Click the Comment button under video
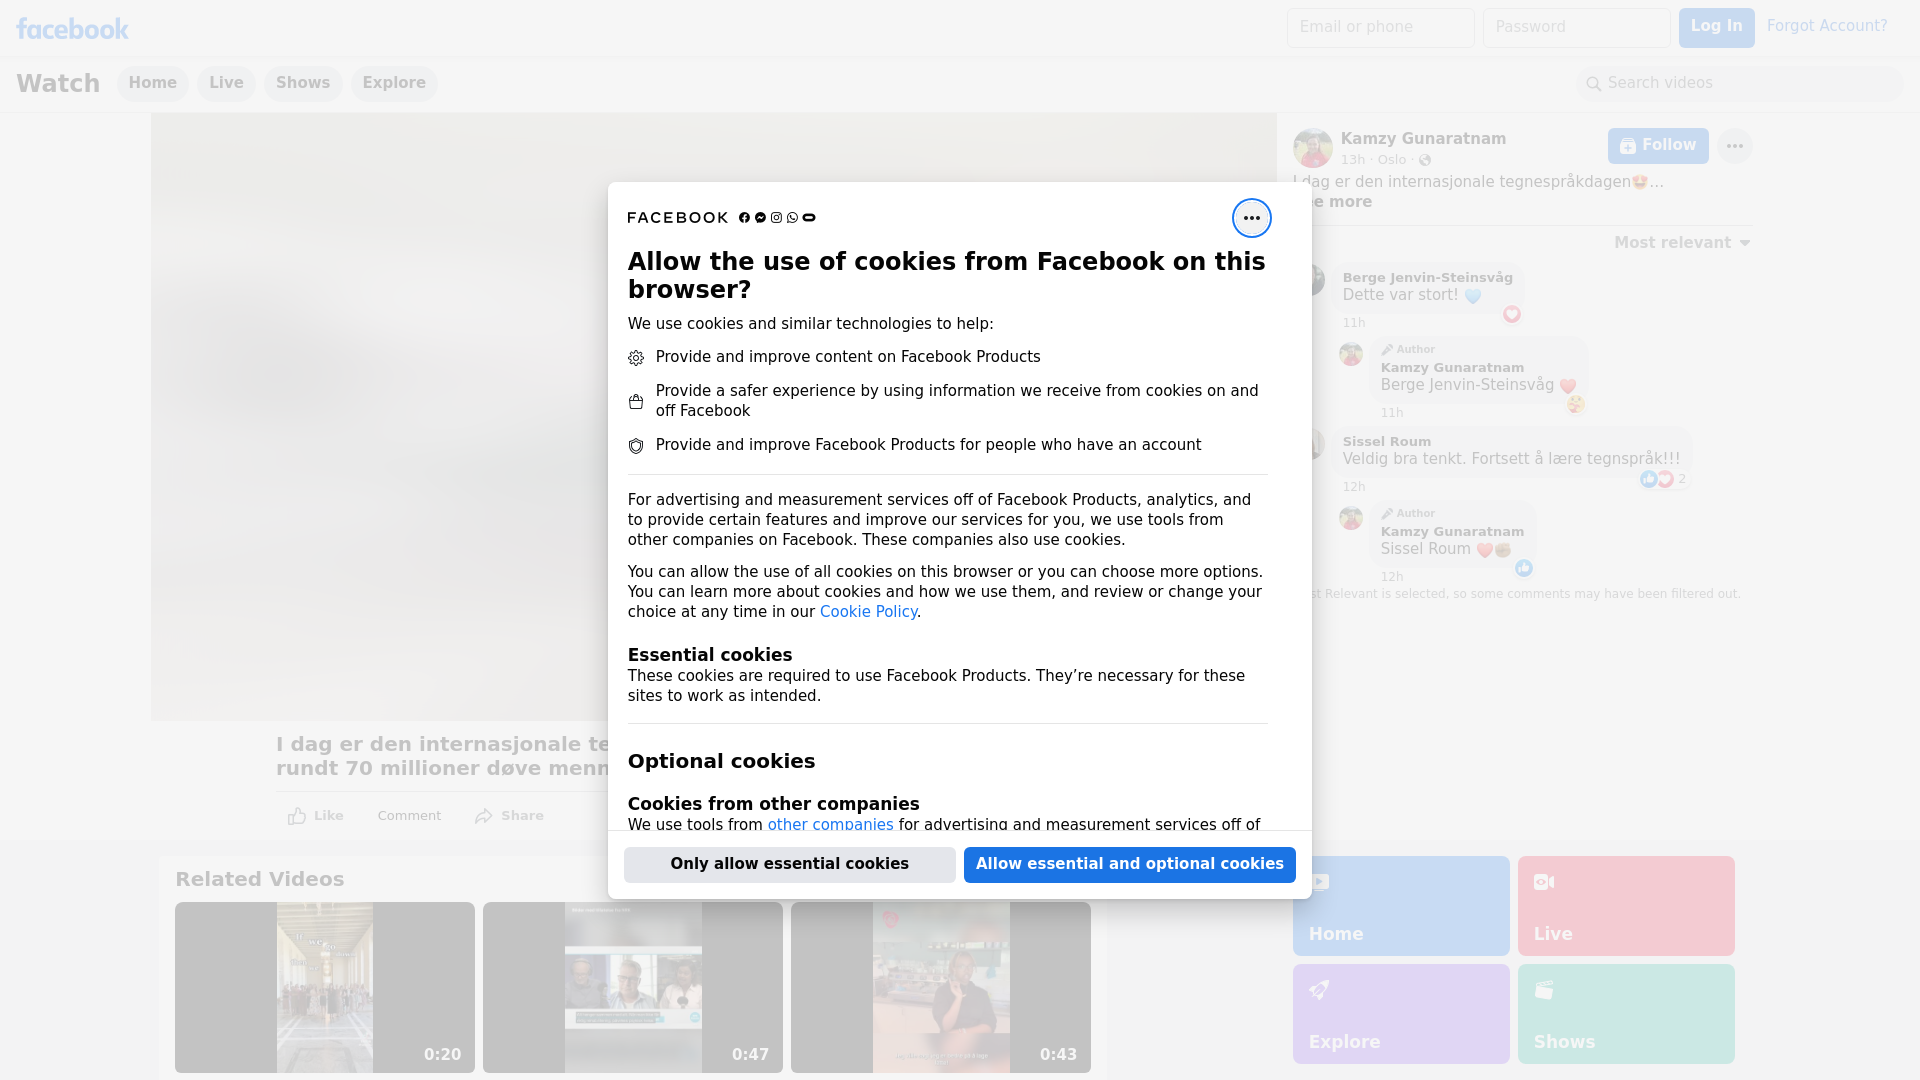Screen dimensions: 1920x1080 pyautogui.click(x=409, y=816)
